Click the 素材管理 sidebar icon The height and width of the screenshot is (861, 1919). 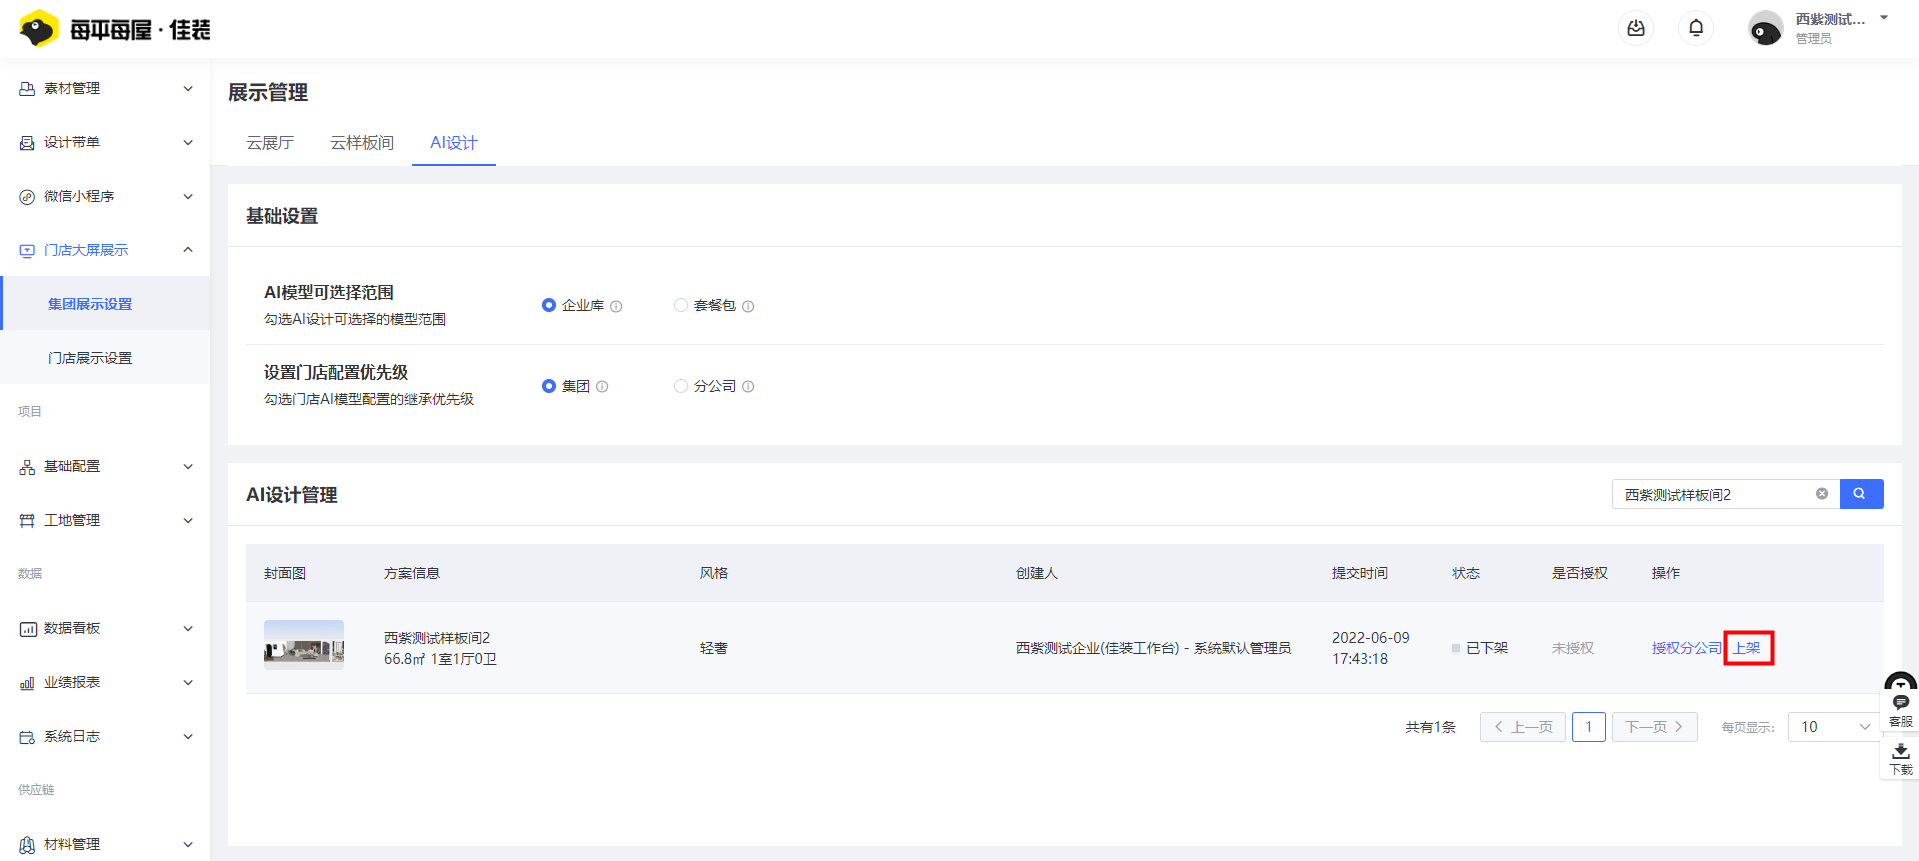point(27,89)
